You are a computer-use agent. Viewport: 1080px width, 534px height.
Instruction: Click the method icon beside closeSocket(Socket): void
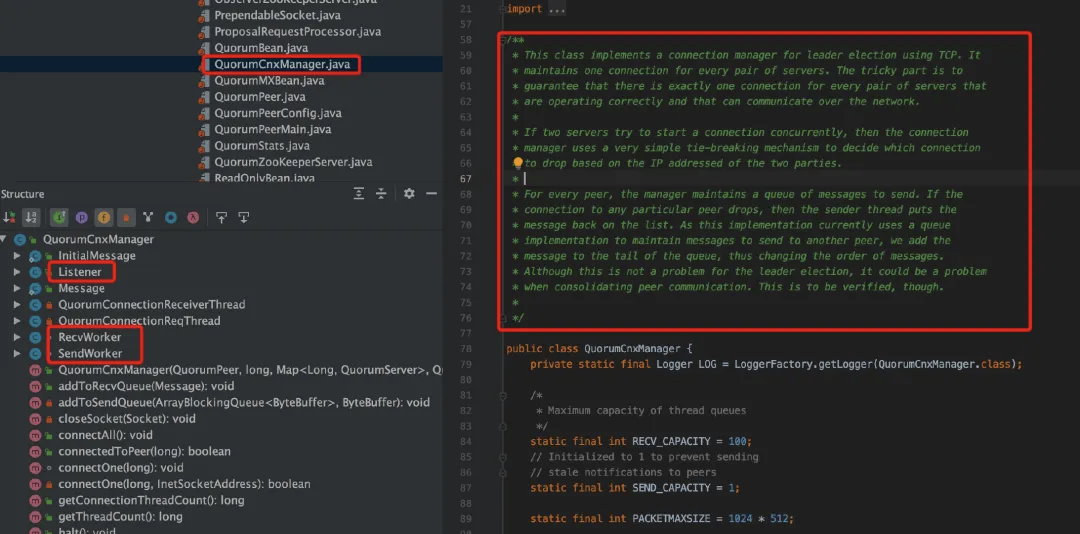[x=35, y=419]
